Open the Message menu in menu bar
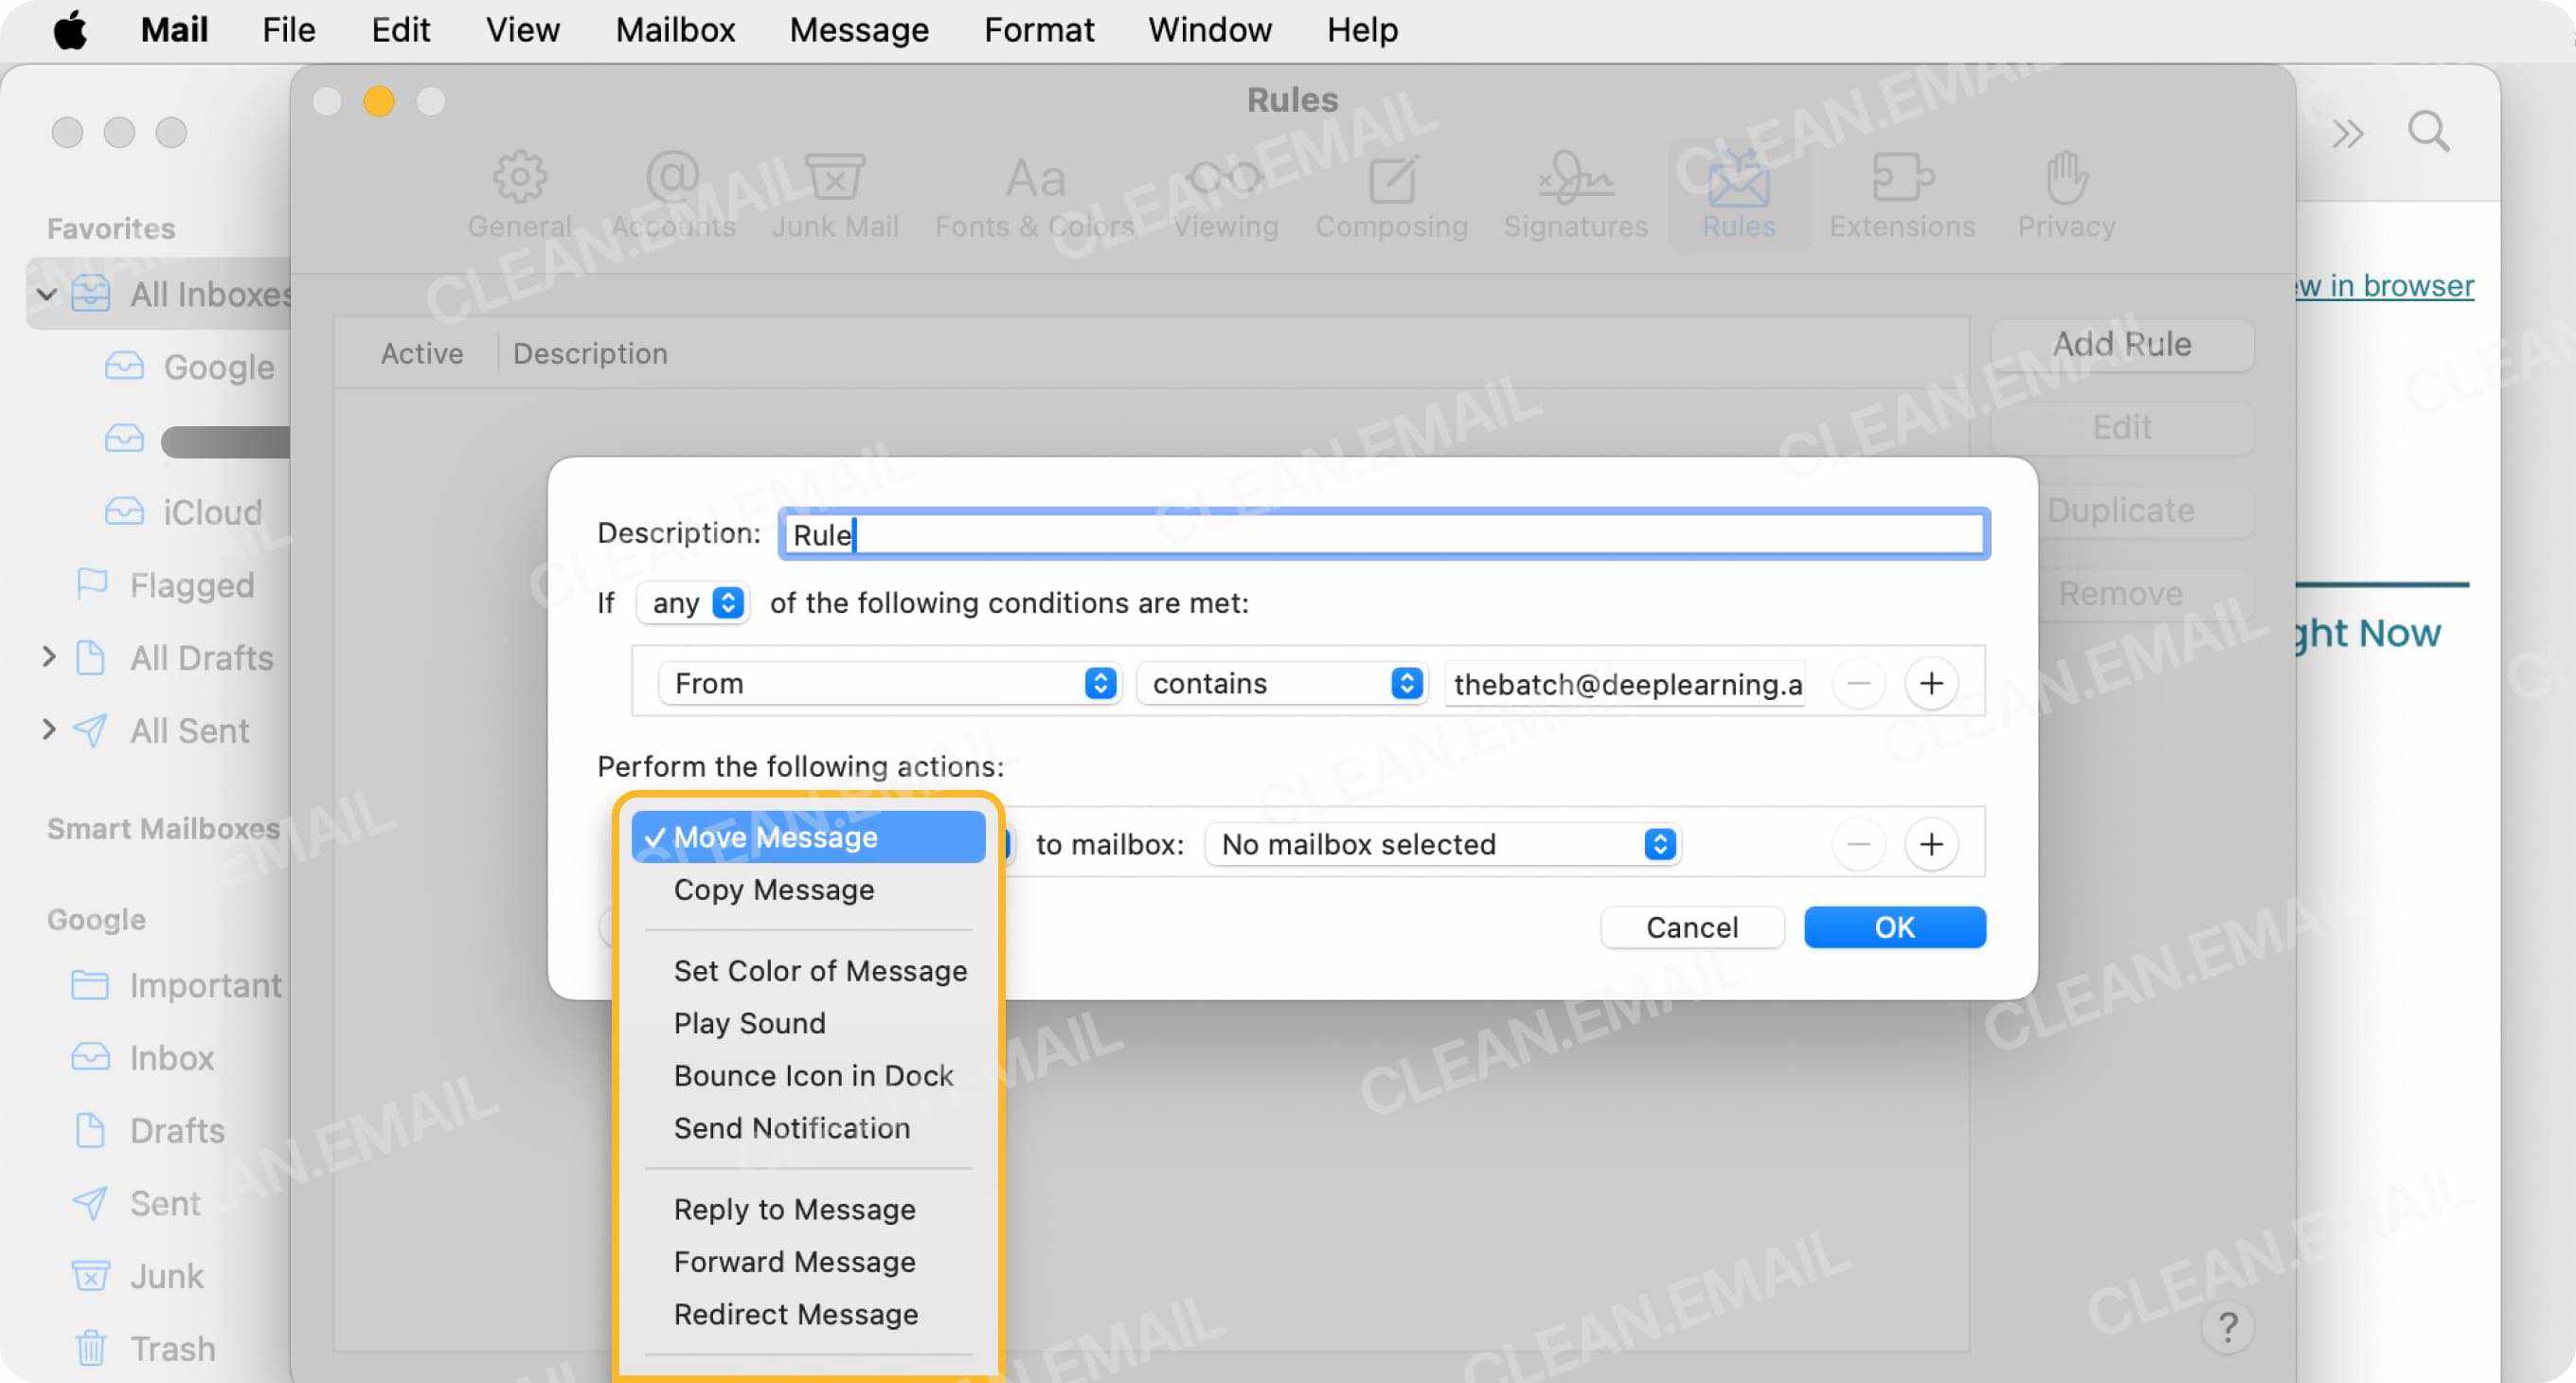Image resolution: width=2576 pixels, height=1383 pixels. pos(859,30)
